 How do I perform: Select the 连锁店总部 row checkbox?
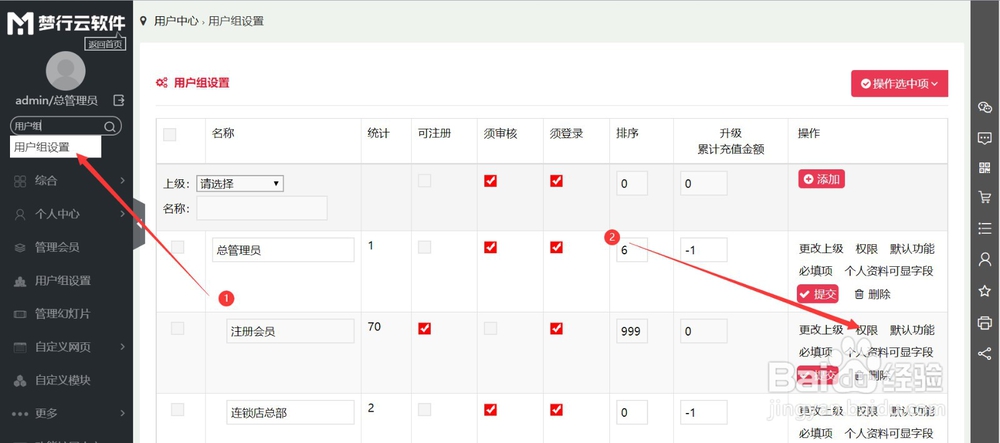point(178,409)
